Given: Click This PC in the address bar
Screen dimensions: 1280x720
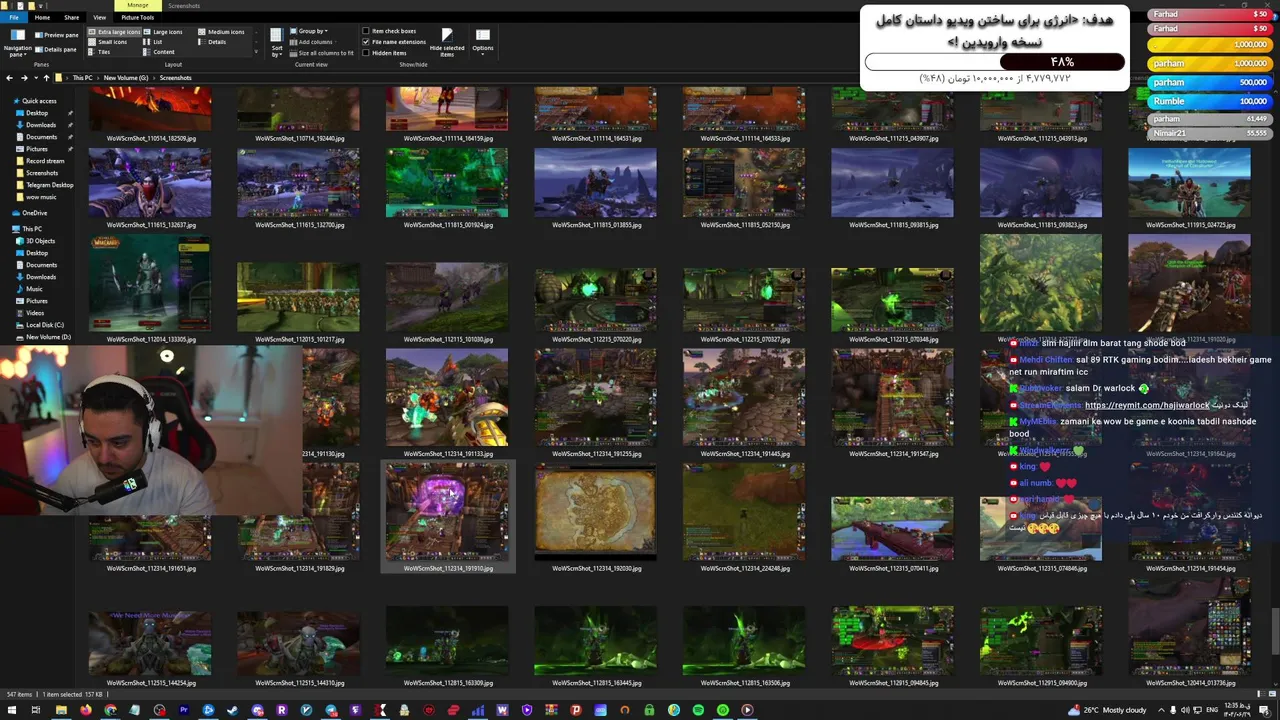Looking at the screenshot, I should coord(82,78).
